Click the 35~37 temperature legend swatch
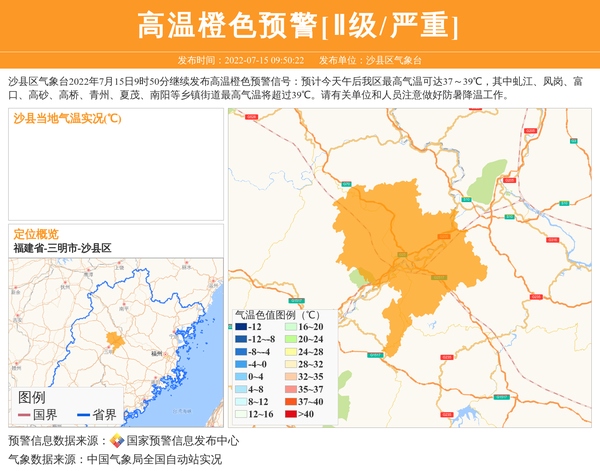 pos(289,389)
